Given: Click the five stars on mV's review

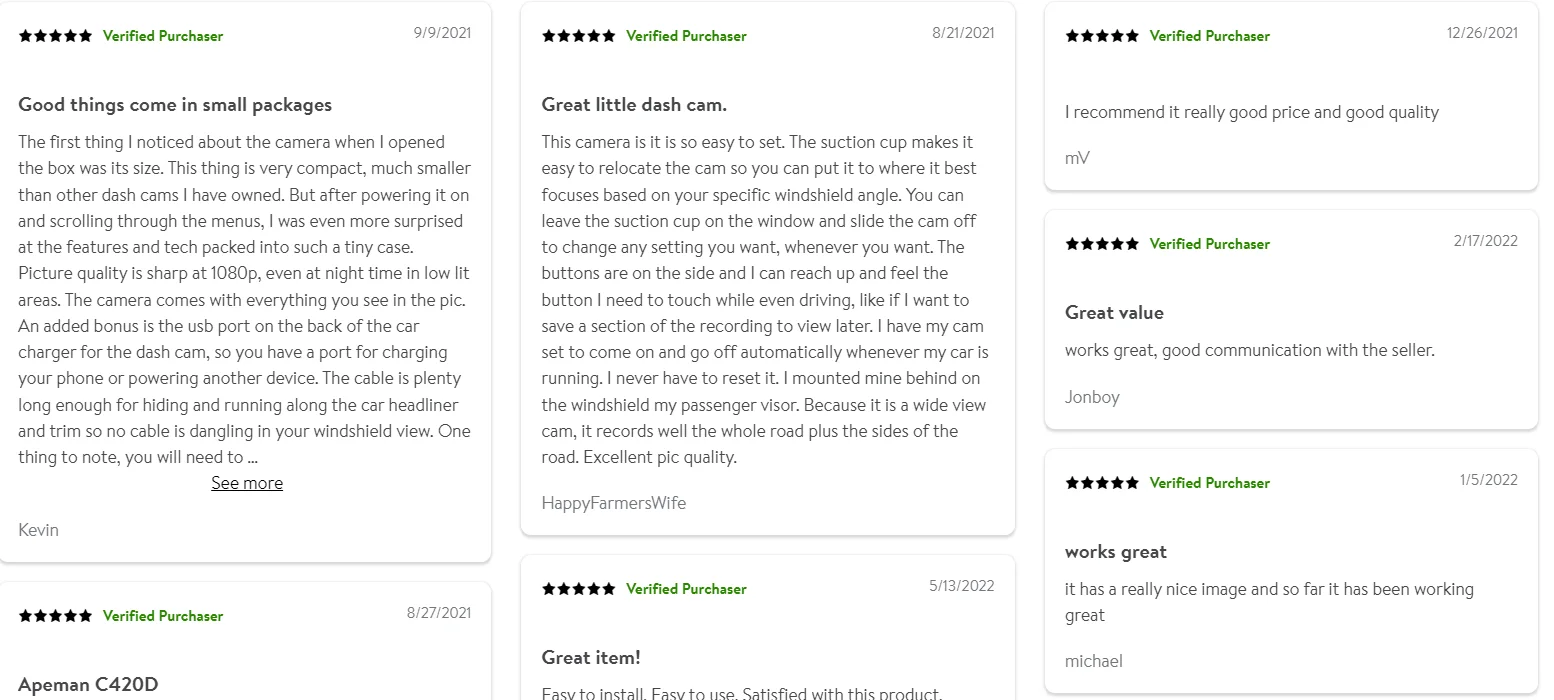Looking at the screenshot, I should click(x=1102, y=36).
